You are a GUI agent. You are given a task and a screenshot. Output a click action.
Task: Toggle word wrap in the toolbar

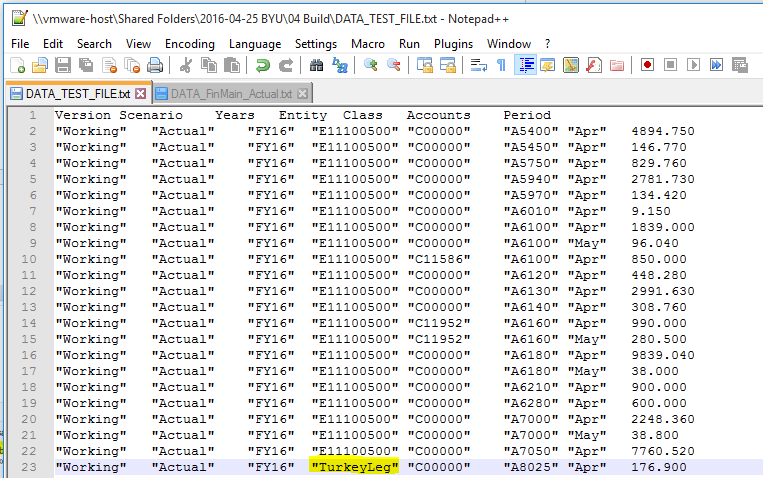coord(478,65)
